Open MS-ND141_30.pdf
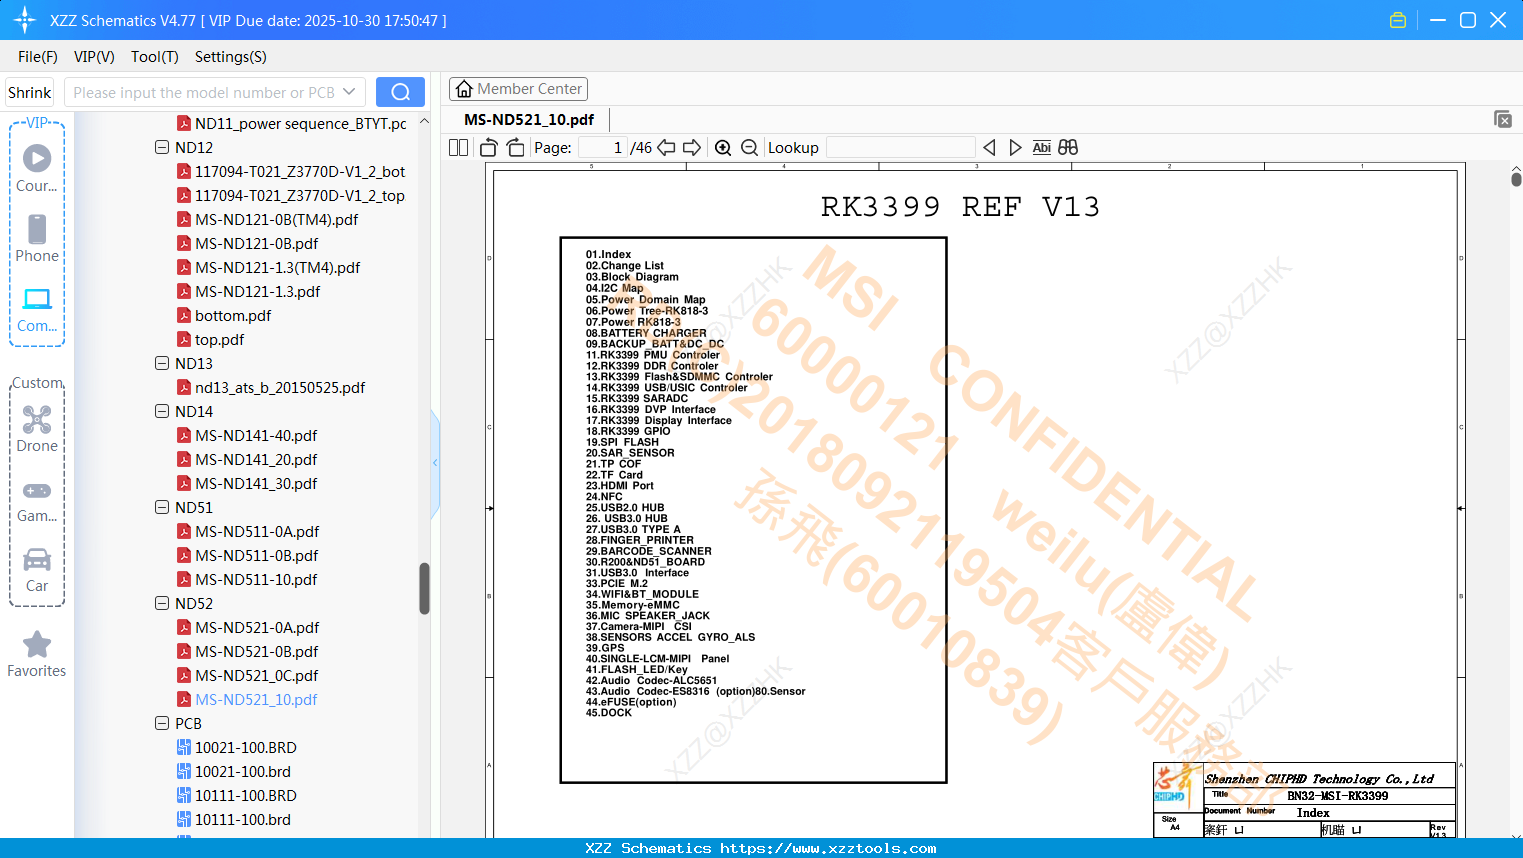 point(256,484)
